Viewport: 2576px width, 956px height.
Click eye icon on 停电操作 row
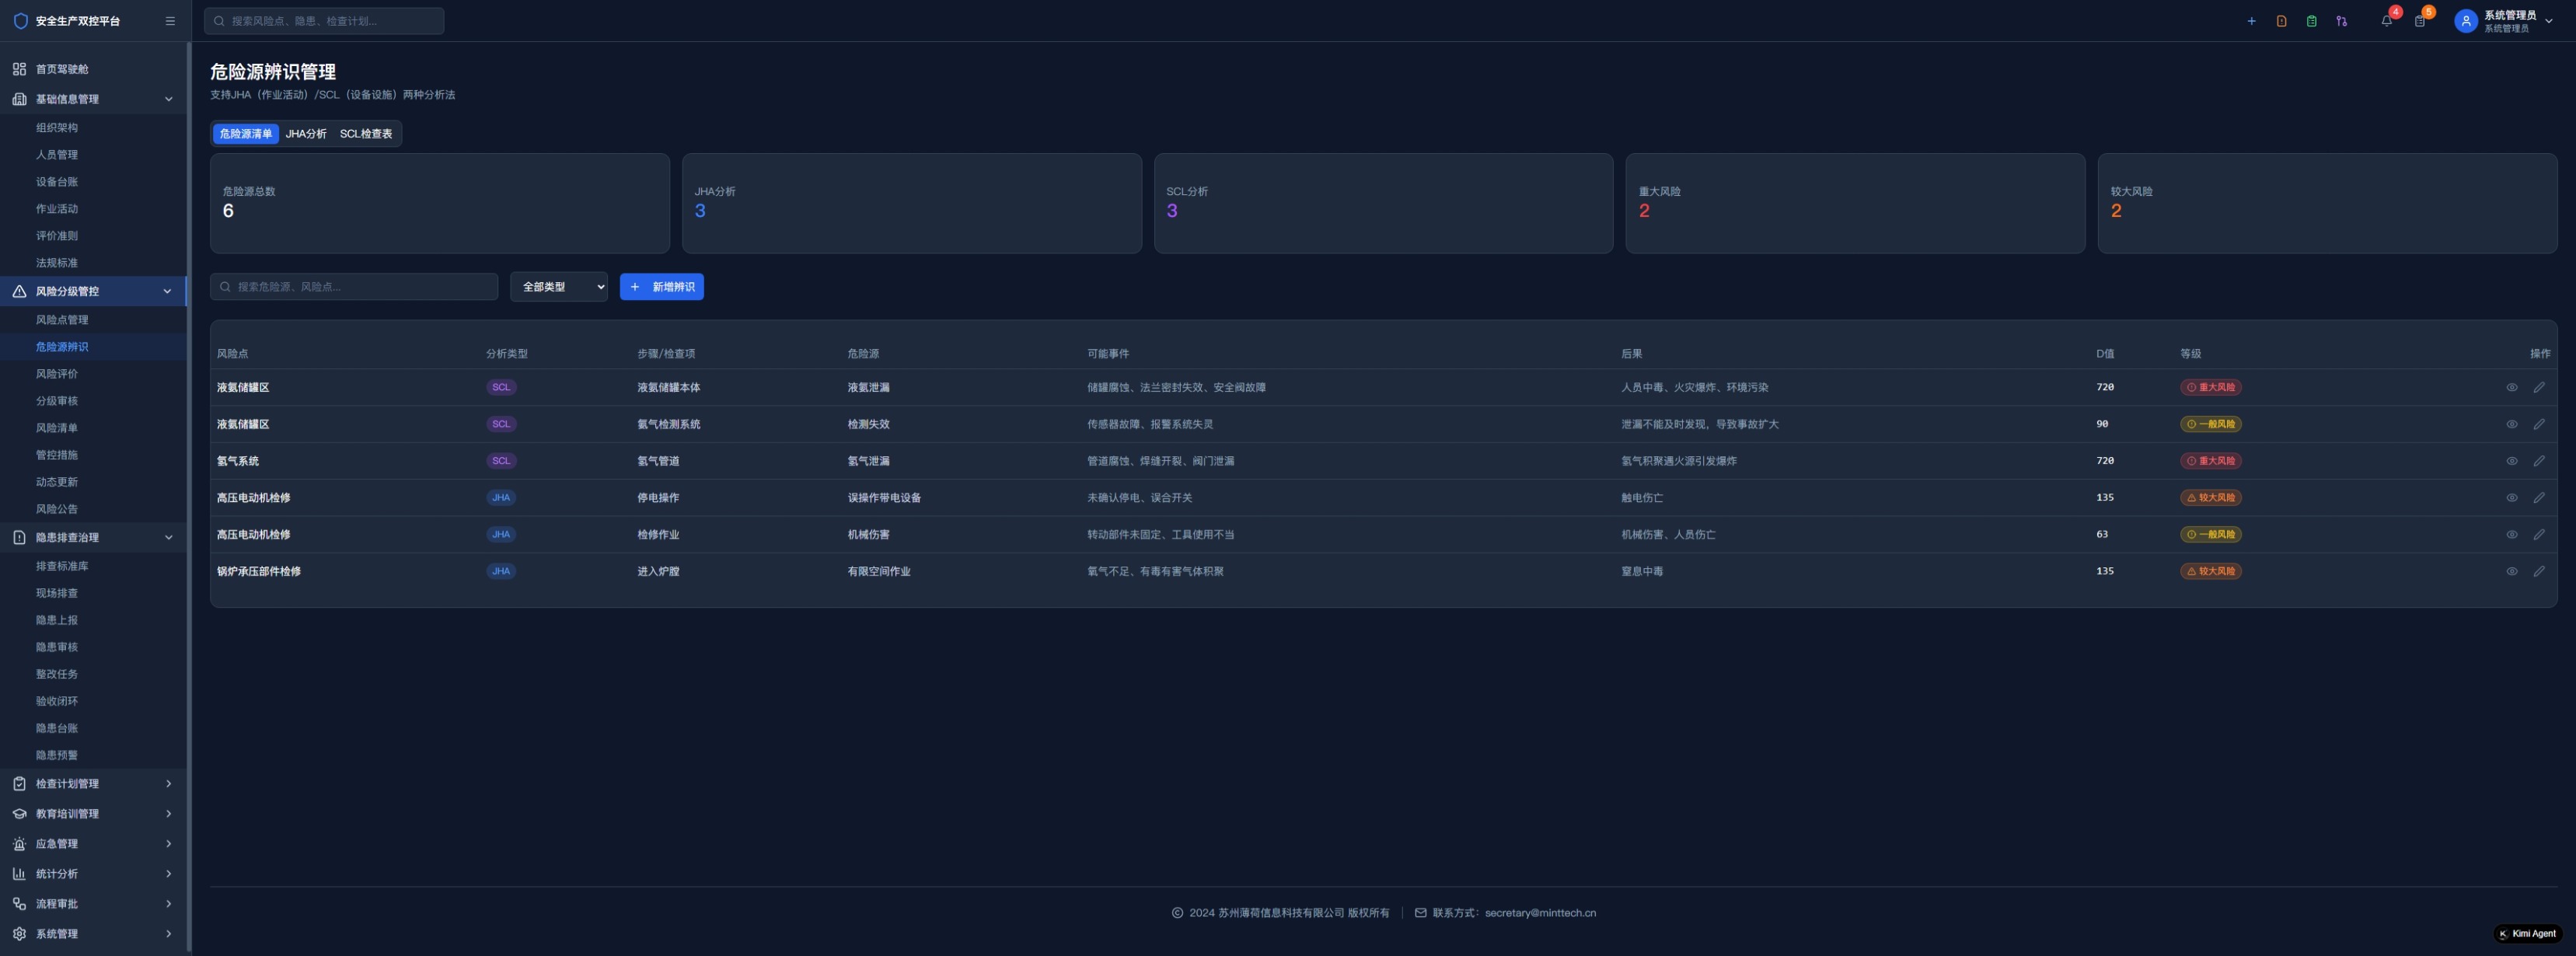[2511, 498]
